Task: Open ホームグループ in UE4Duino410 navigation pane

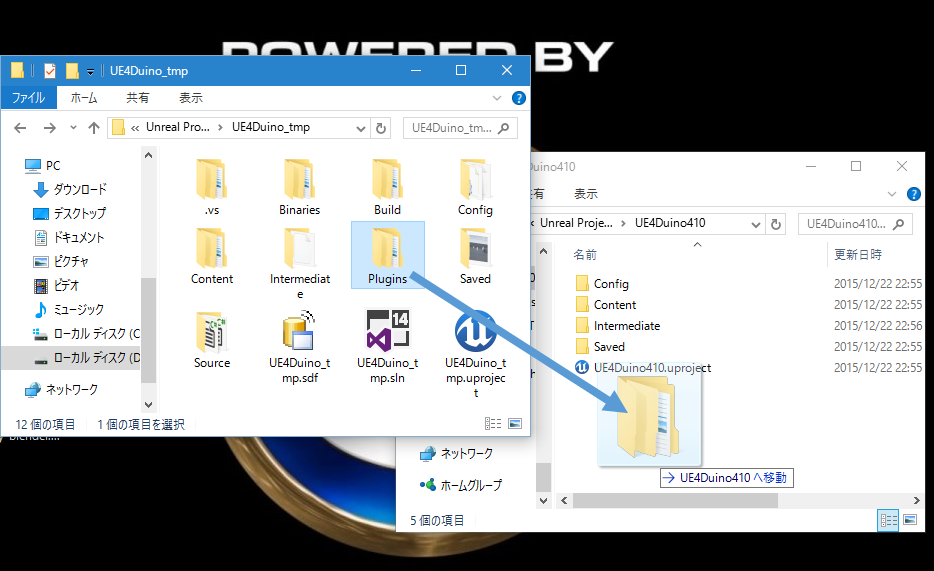Action: pos(461,485)
